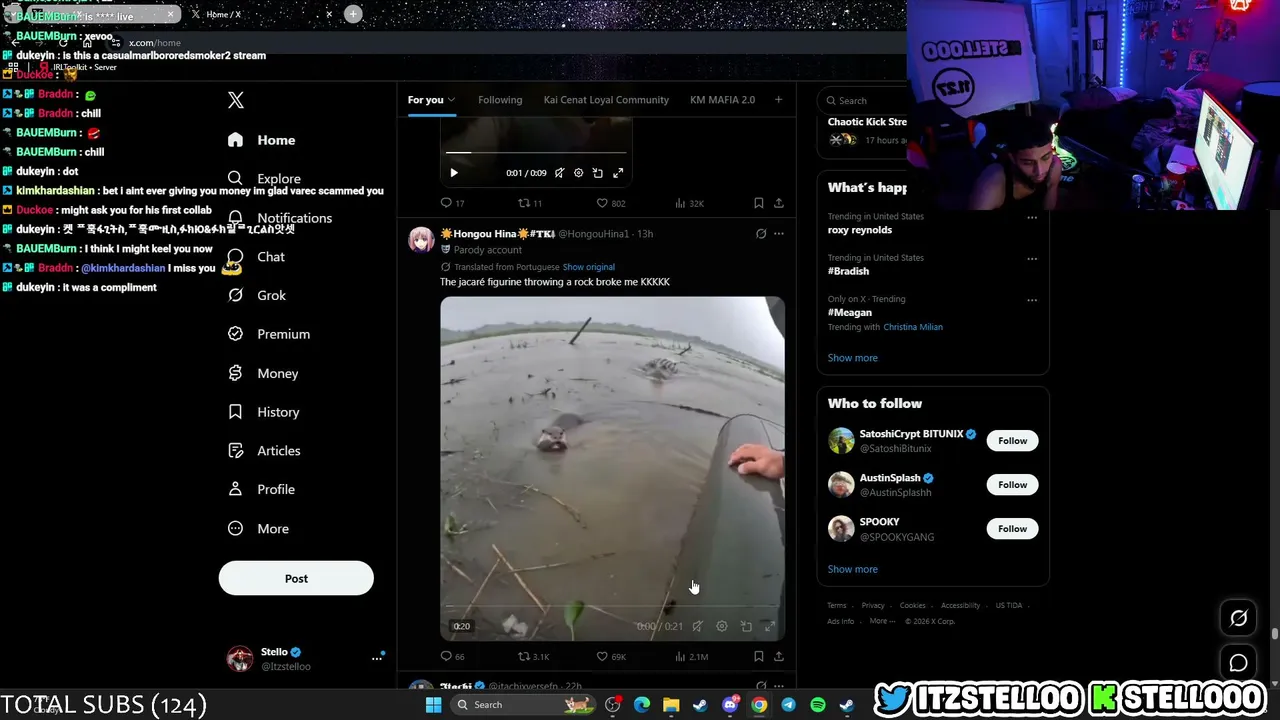Unmute the 0:21 jacaré video
The image size is (1280, 720).
pyautogui.click(x=698, y=626)
